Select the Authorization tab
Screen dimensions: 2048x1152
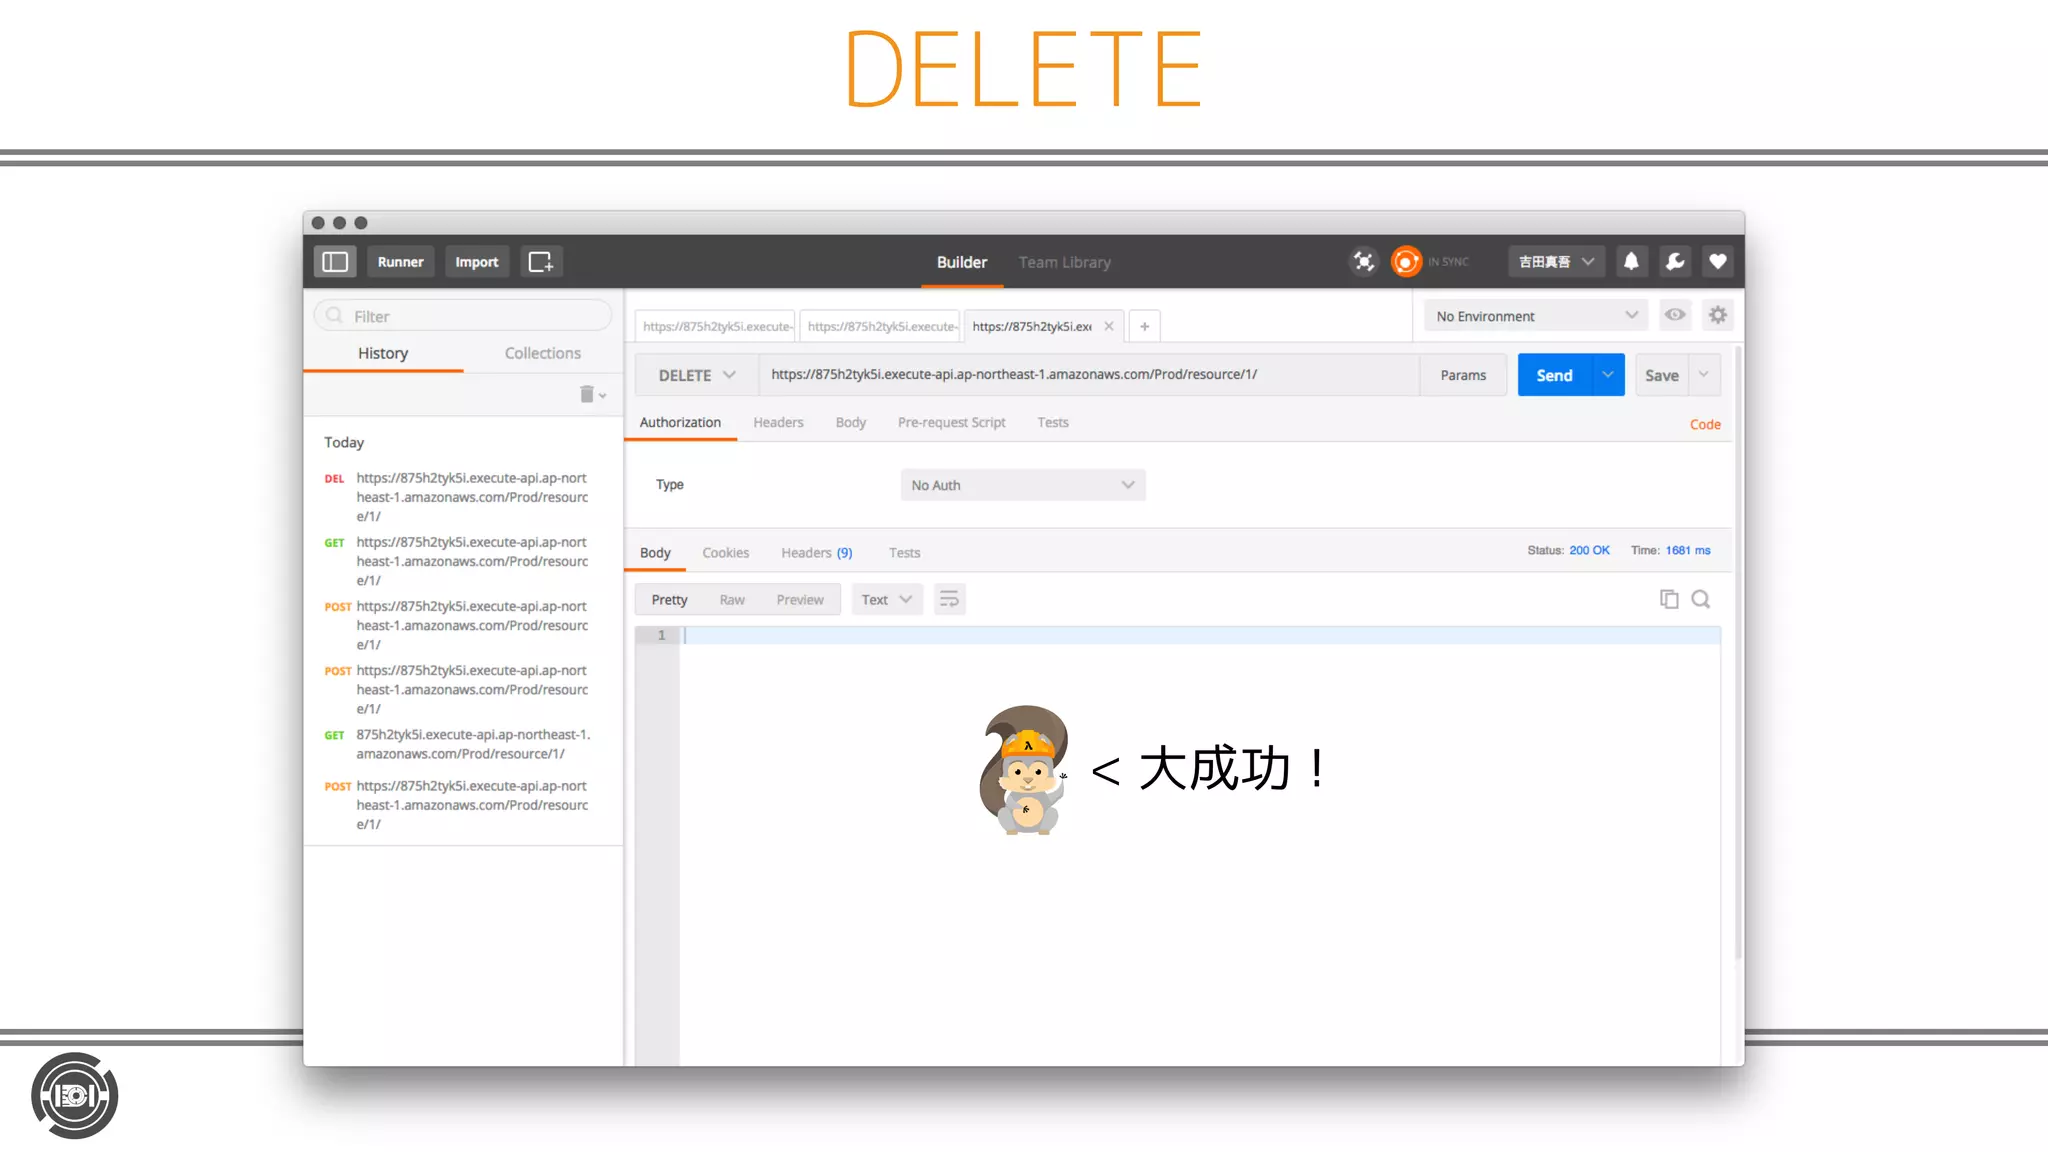click(x=680, y=422)
